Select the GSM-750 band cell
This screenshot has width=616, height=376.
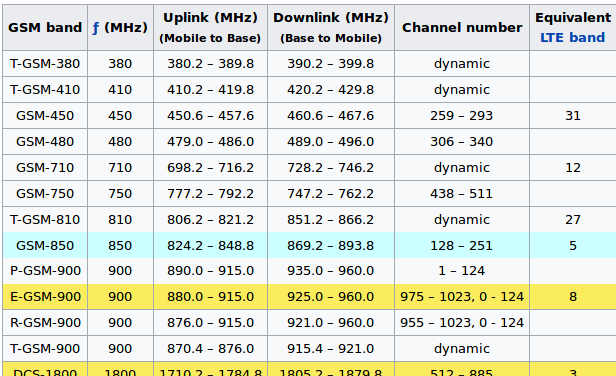click(45, 193)
